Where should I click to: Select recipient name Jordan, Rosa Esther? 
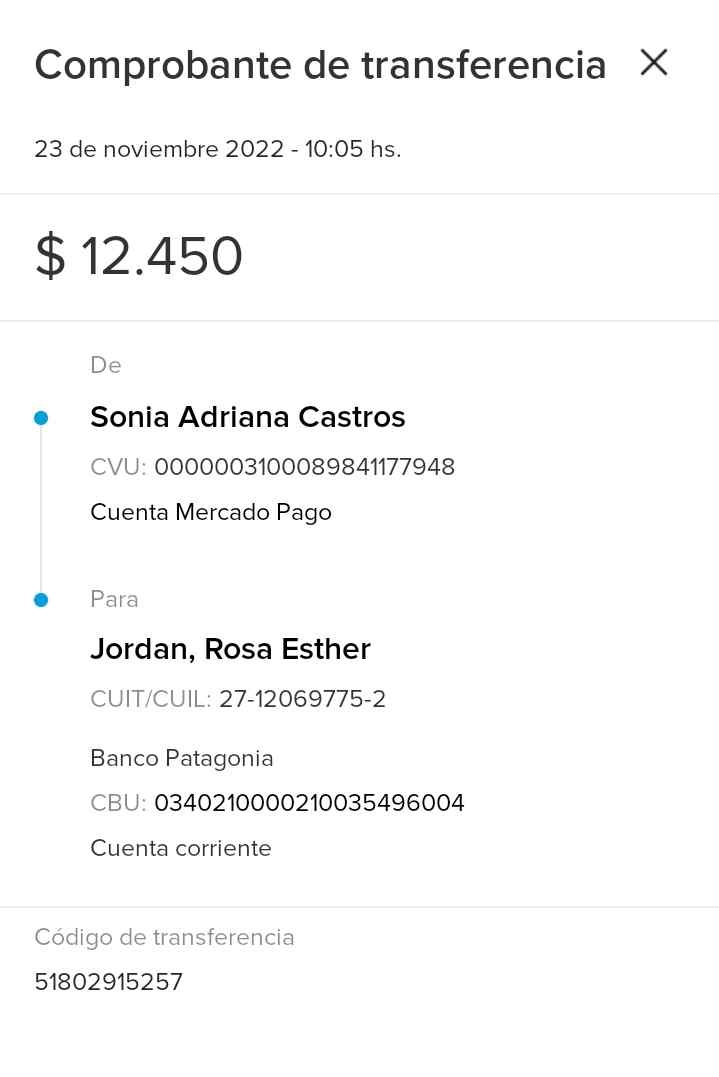230,649
